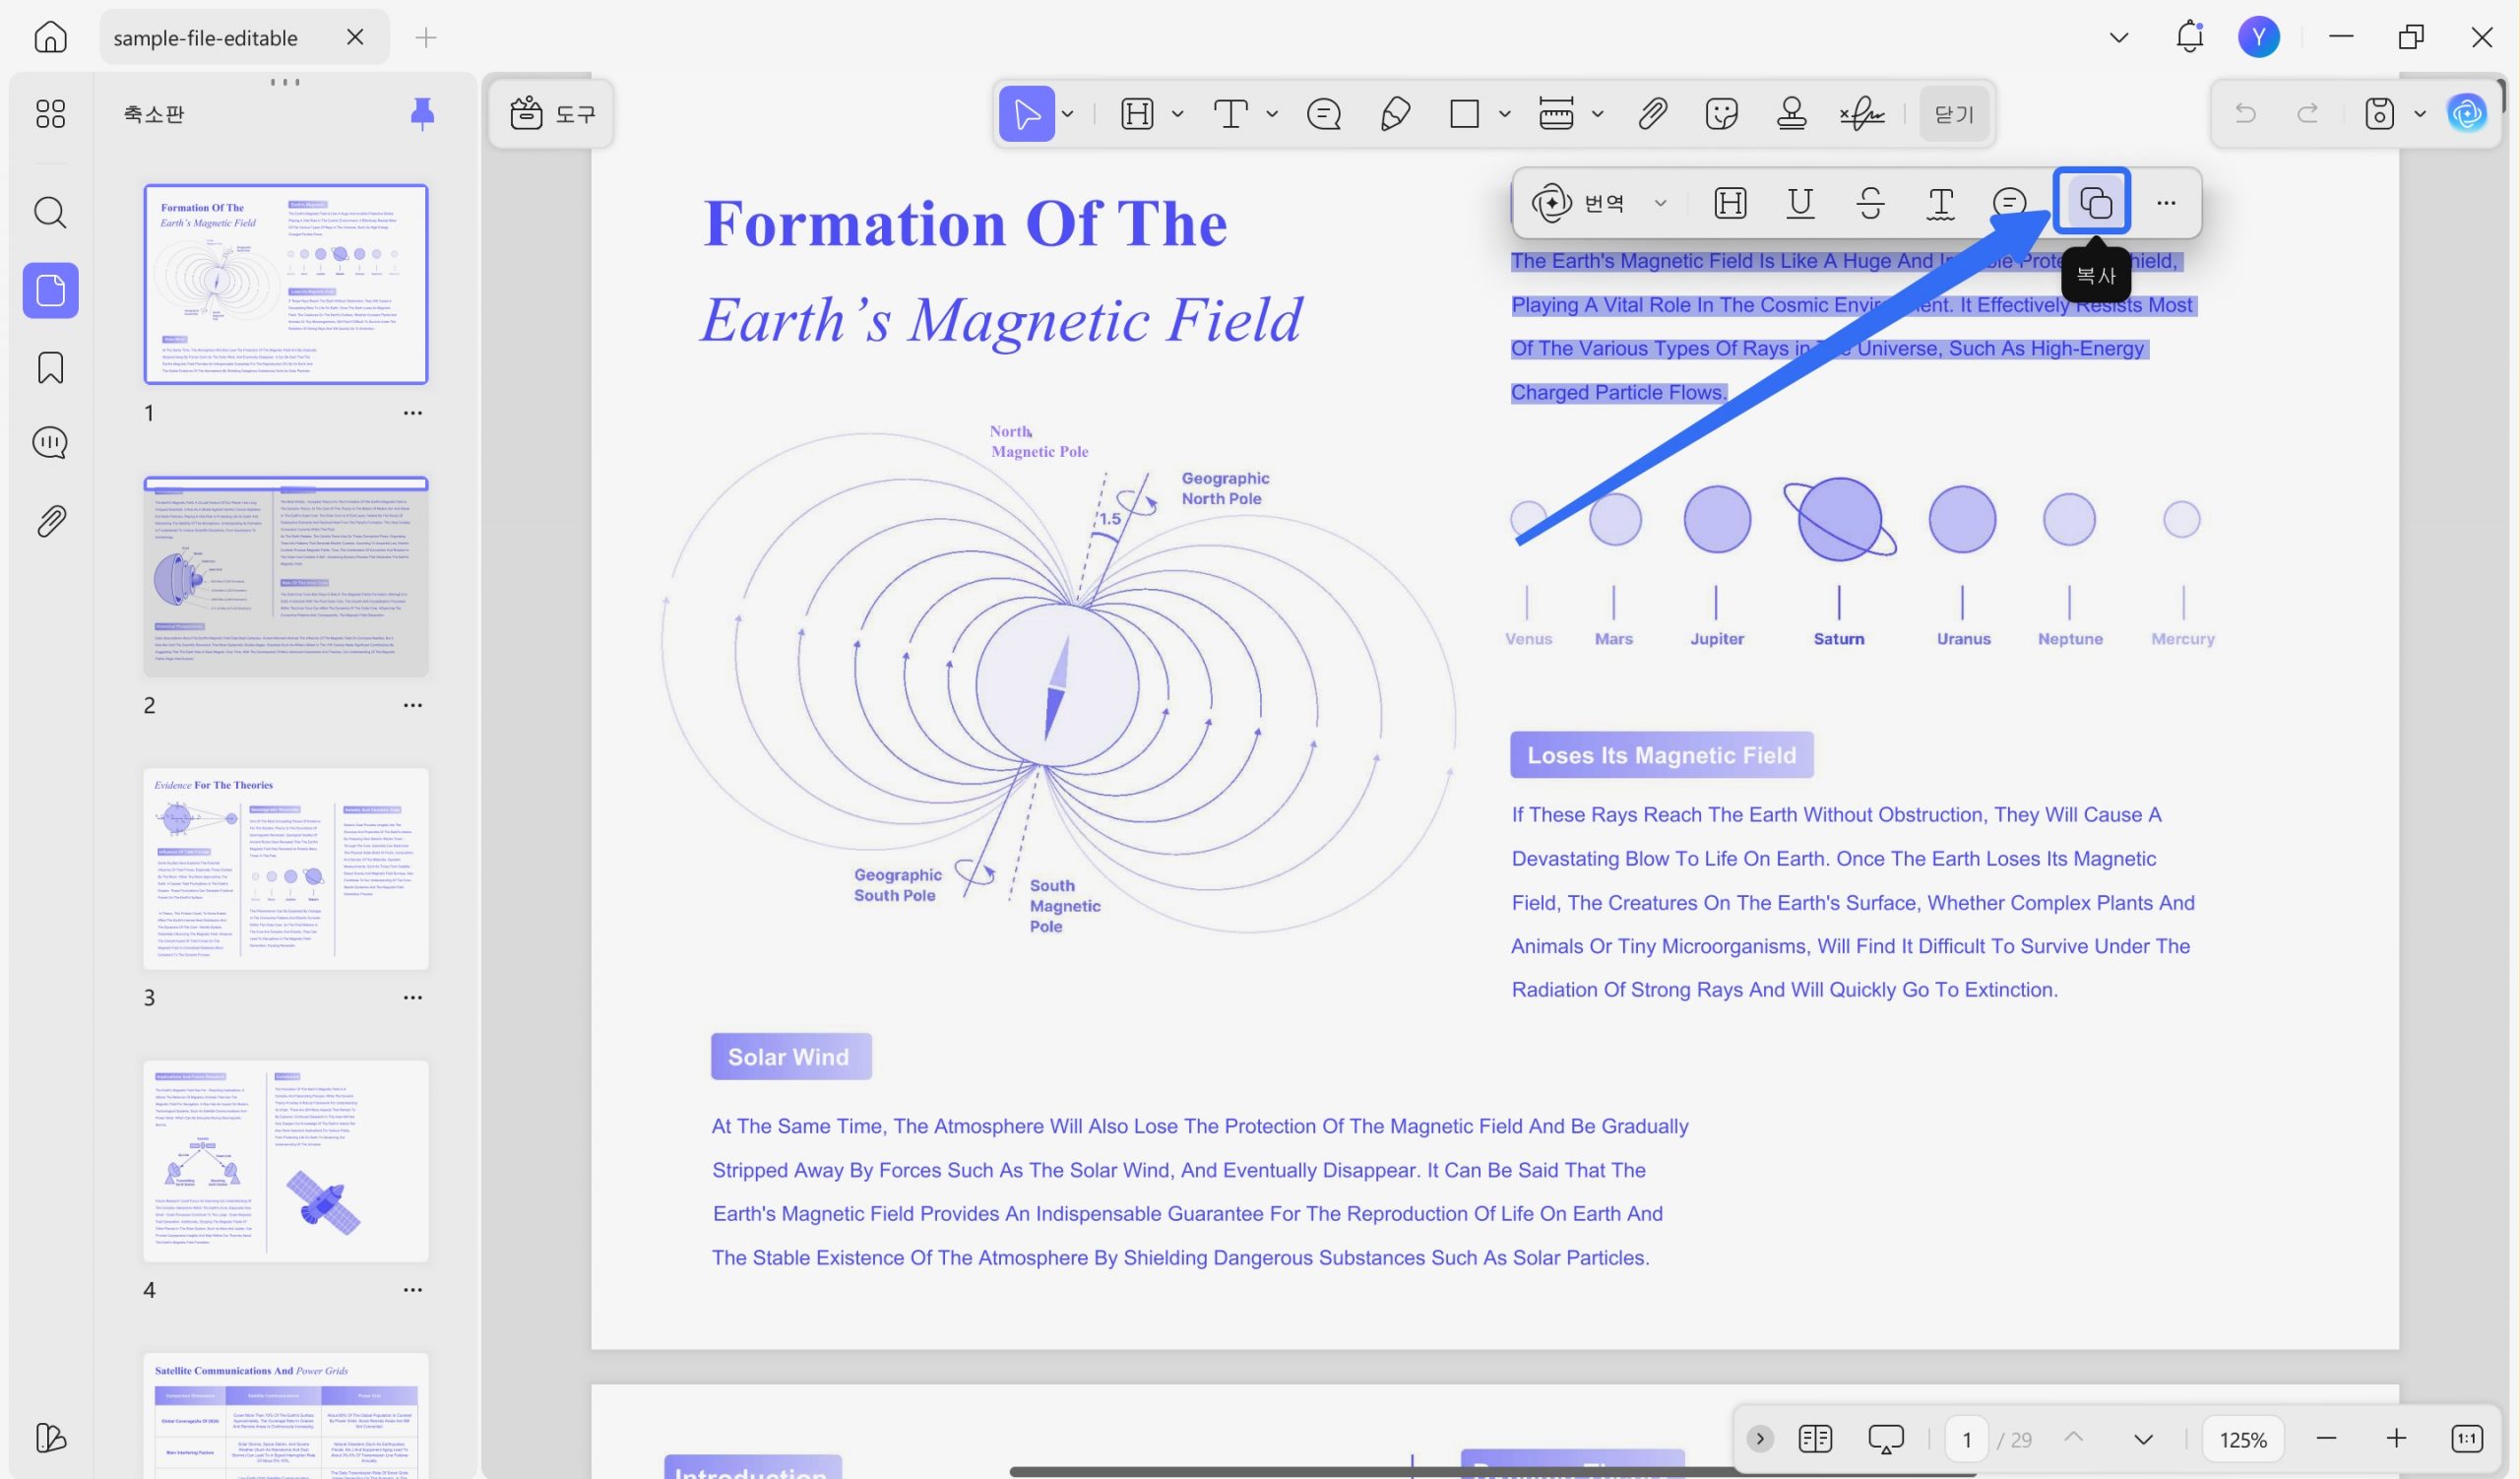Add comment to selection from floating toolbar

coord(2009,203)
